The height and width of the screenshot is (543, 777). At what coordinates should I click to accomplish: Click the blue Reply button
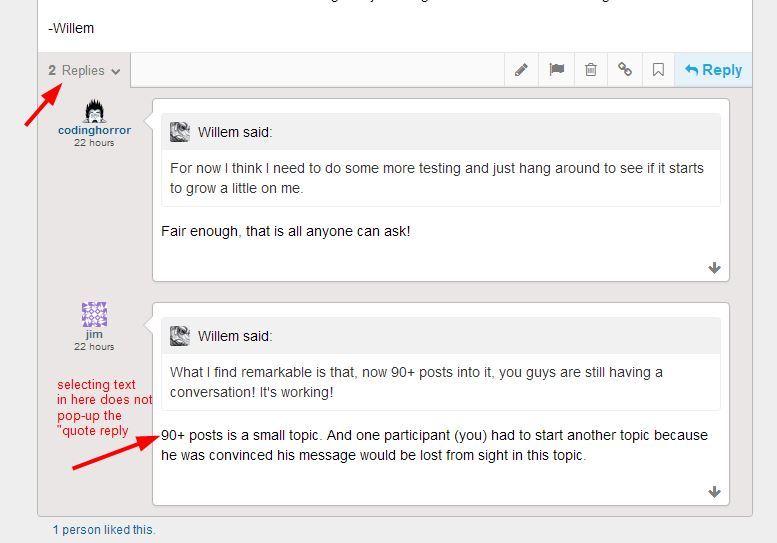click(x=713, y=70)
